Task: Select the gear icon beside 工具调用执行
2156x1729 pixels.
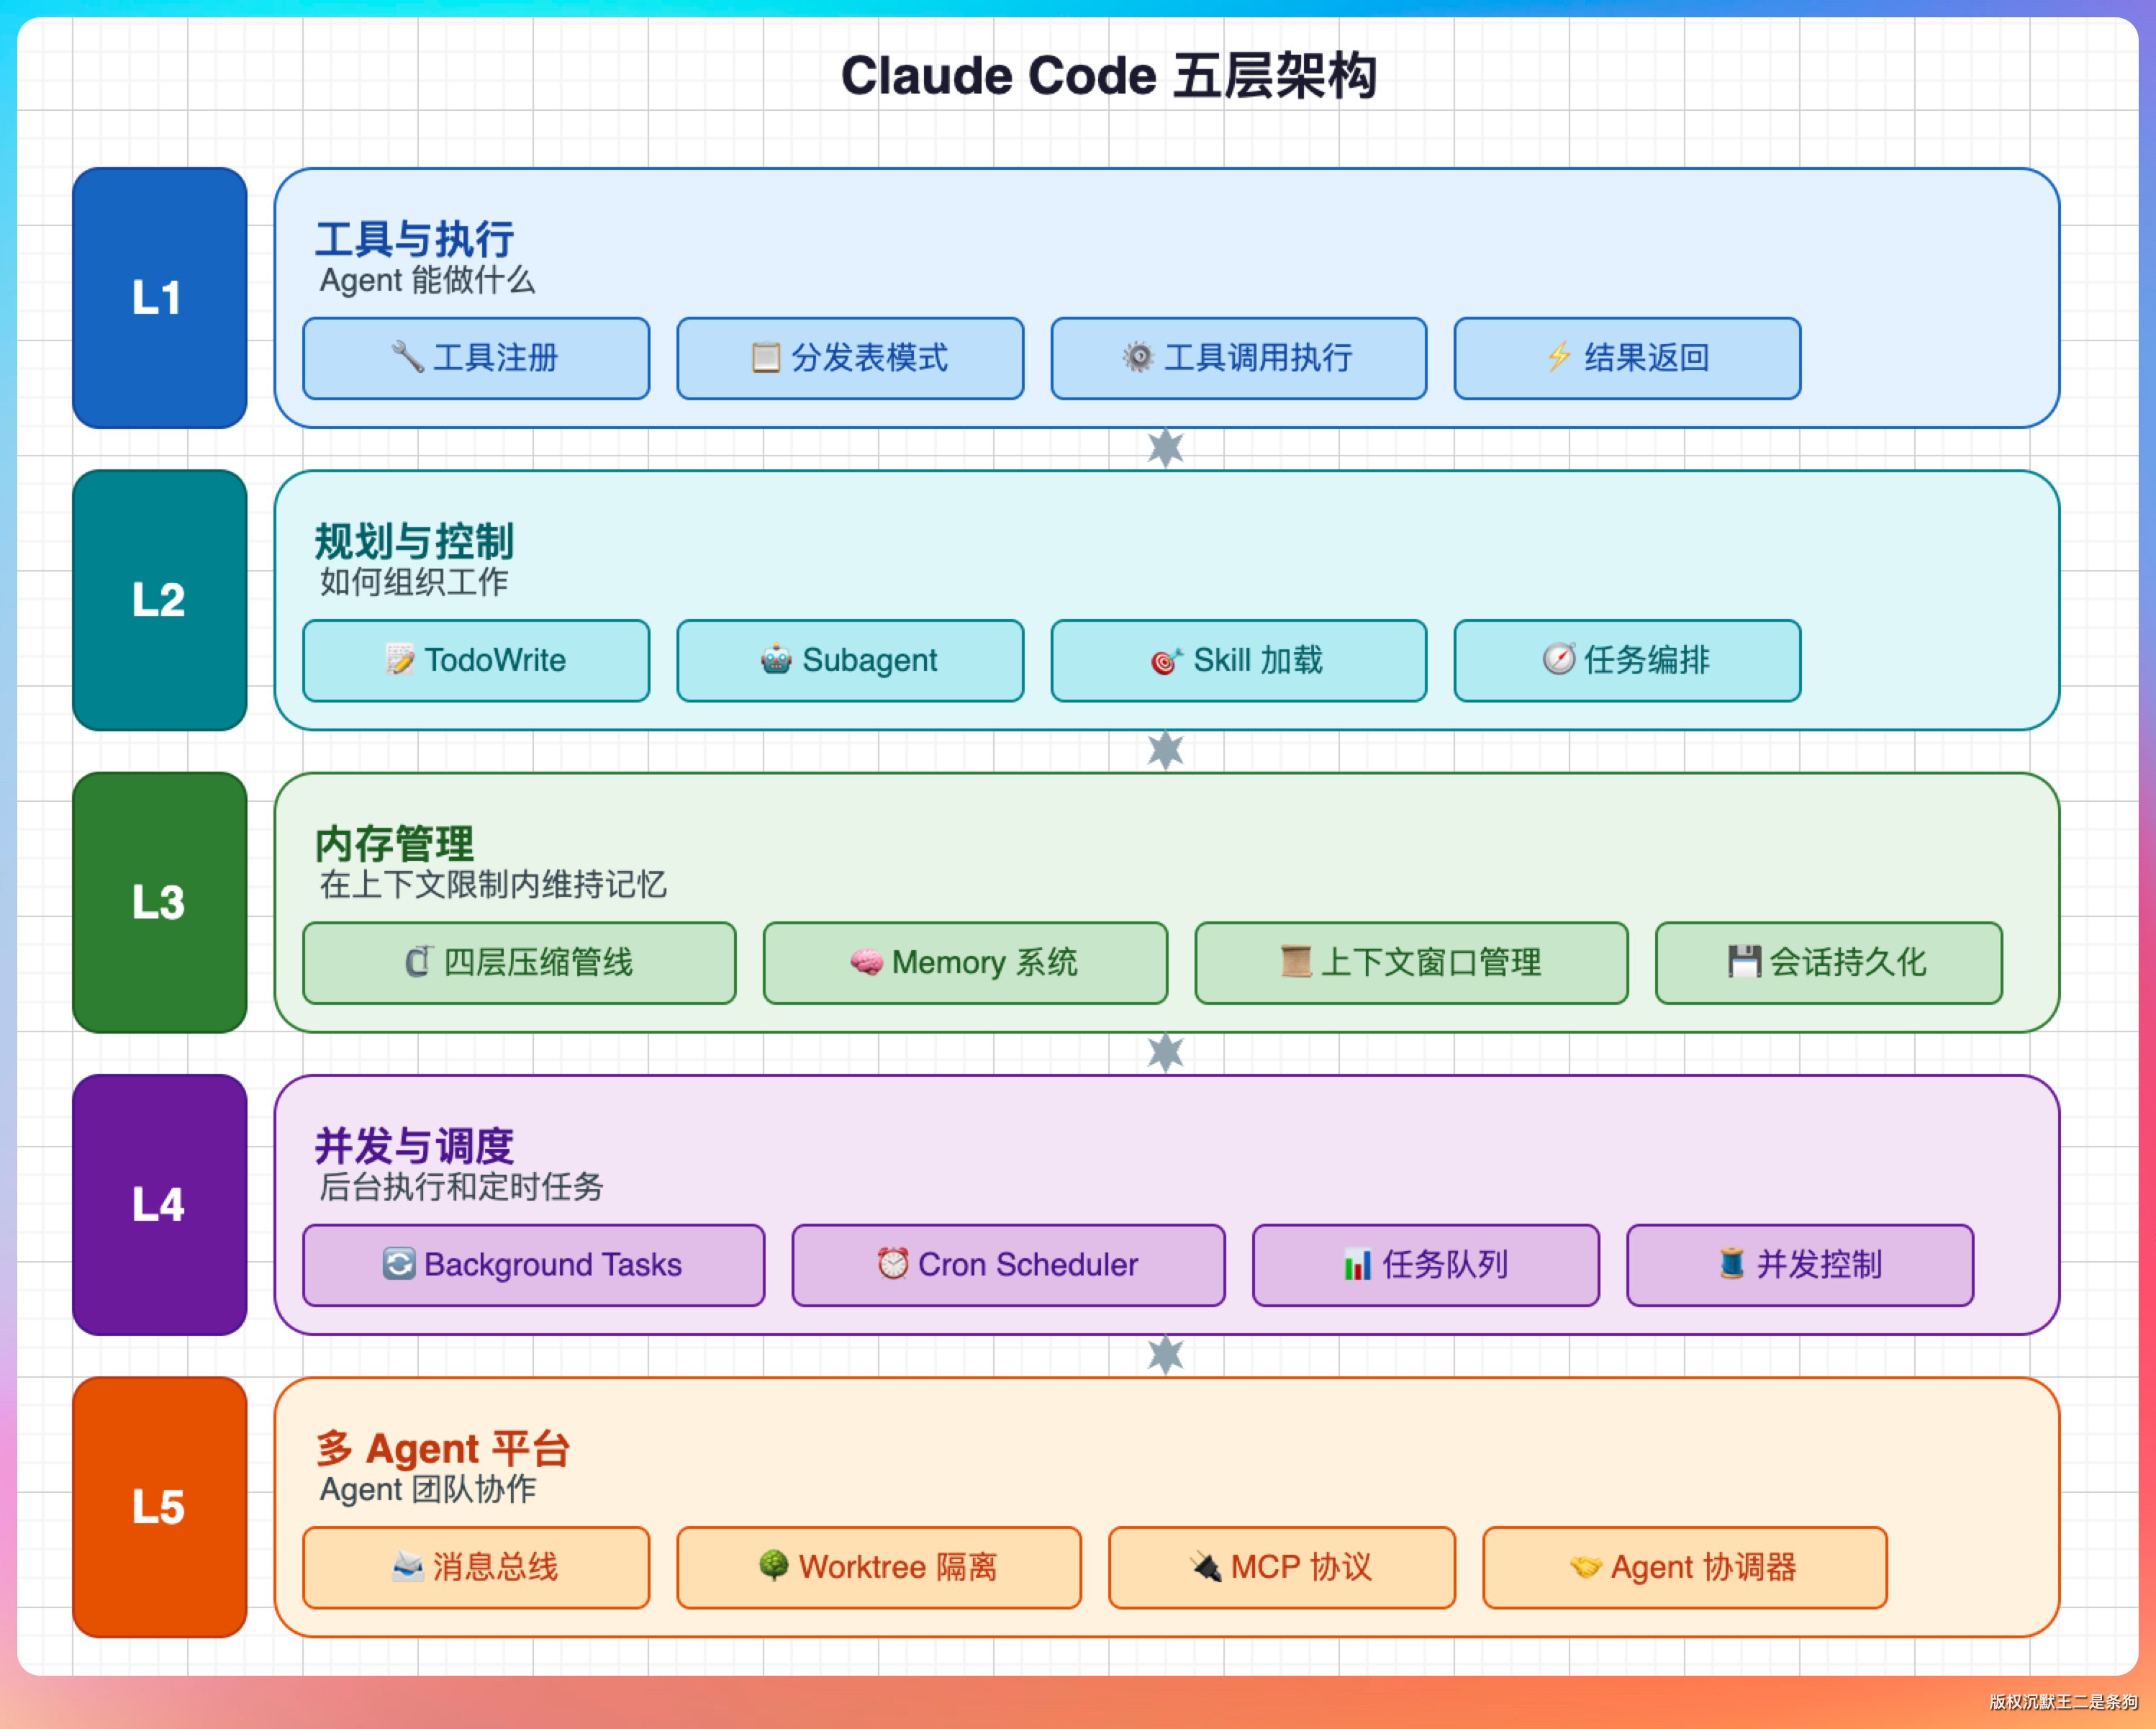Action: (x=1138, y=357)
